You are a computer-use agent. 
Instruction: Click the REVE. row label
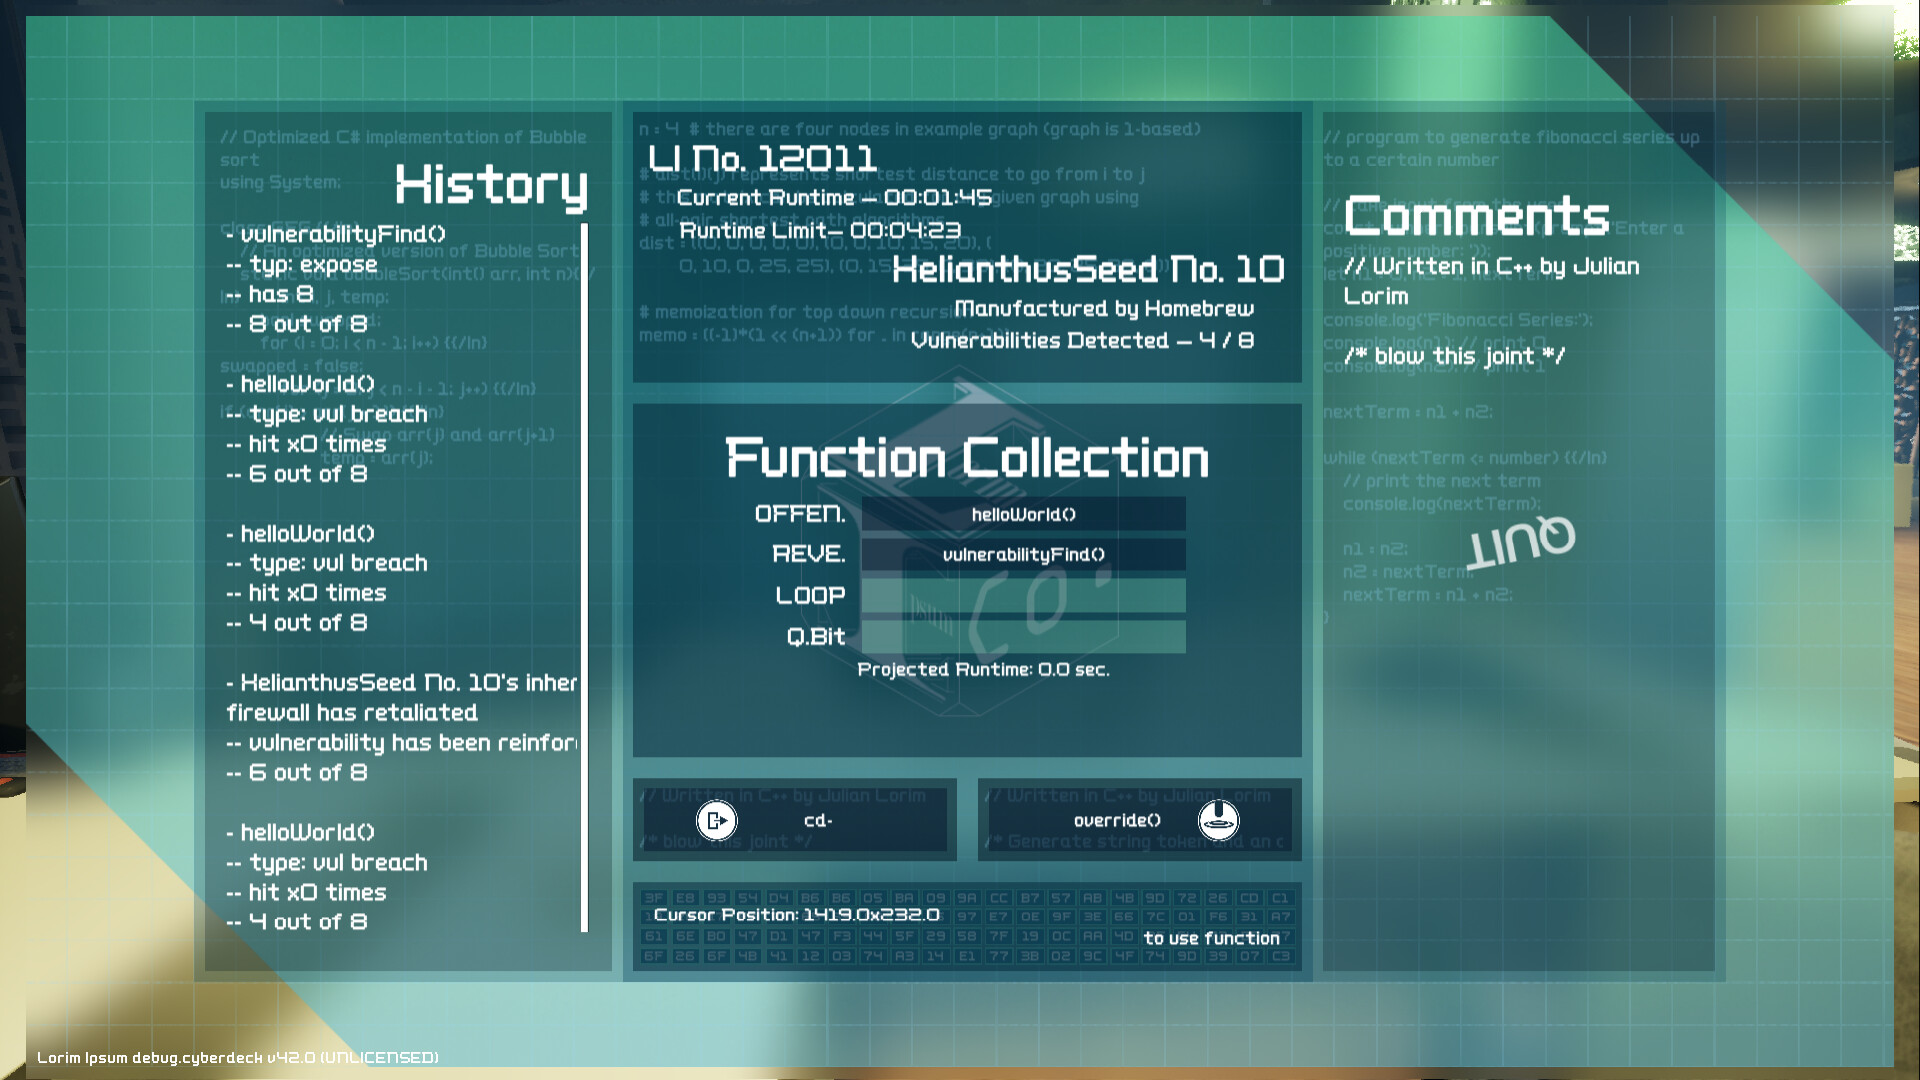coord(809,554)
